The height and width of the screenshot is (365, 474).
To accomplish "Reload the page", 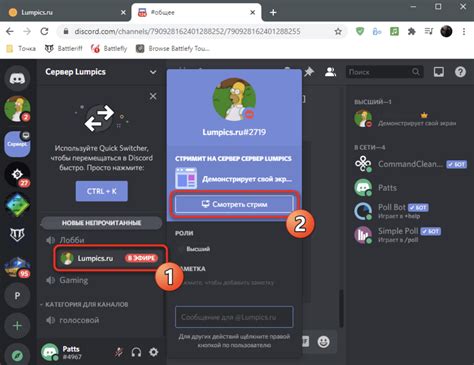I will pyautogui.click(x=44, y=31).
